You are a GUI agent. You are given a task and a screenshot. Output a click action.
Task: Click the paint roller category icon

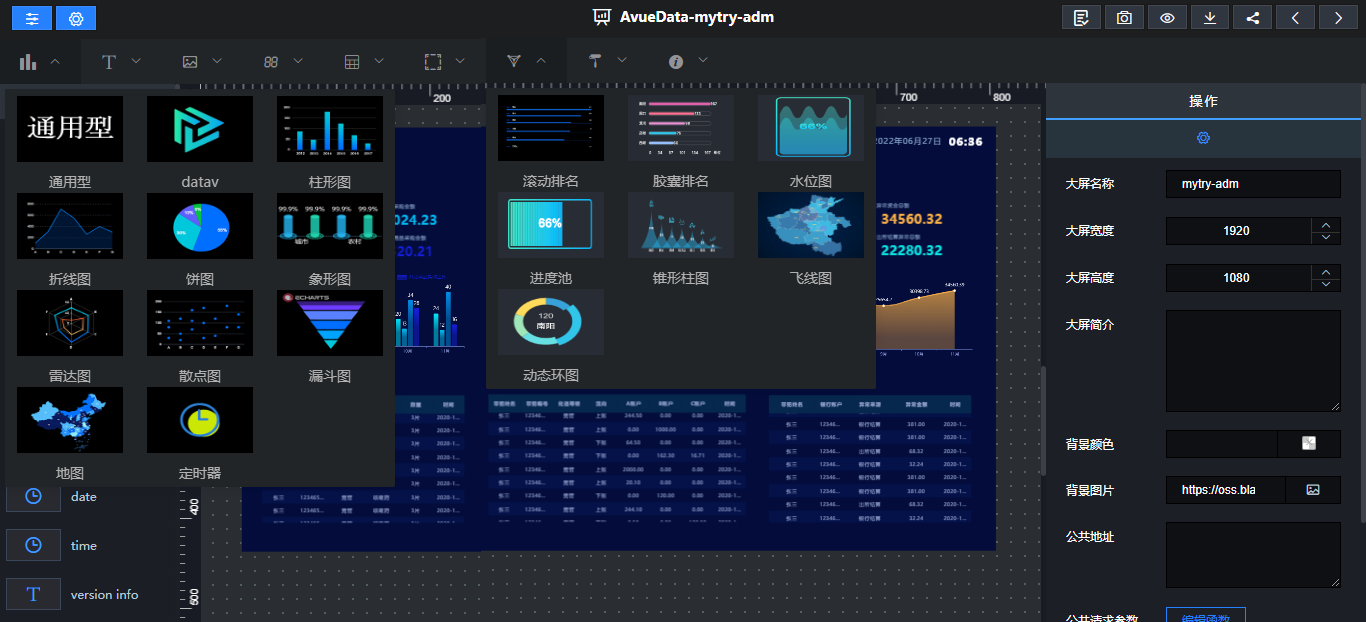click(x=595, y=62)
